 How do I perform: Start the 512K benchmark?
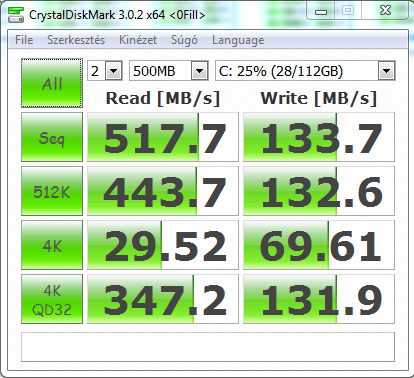[x=52, y=191]
